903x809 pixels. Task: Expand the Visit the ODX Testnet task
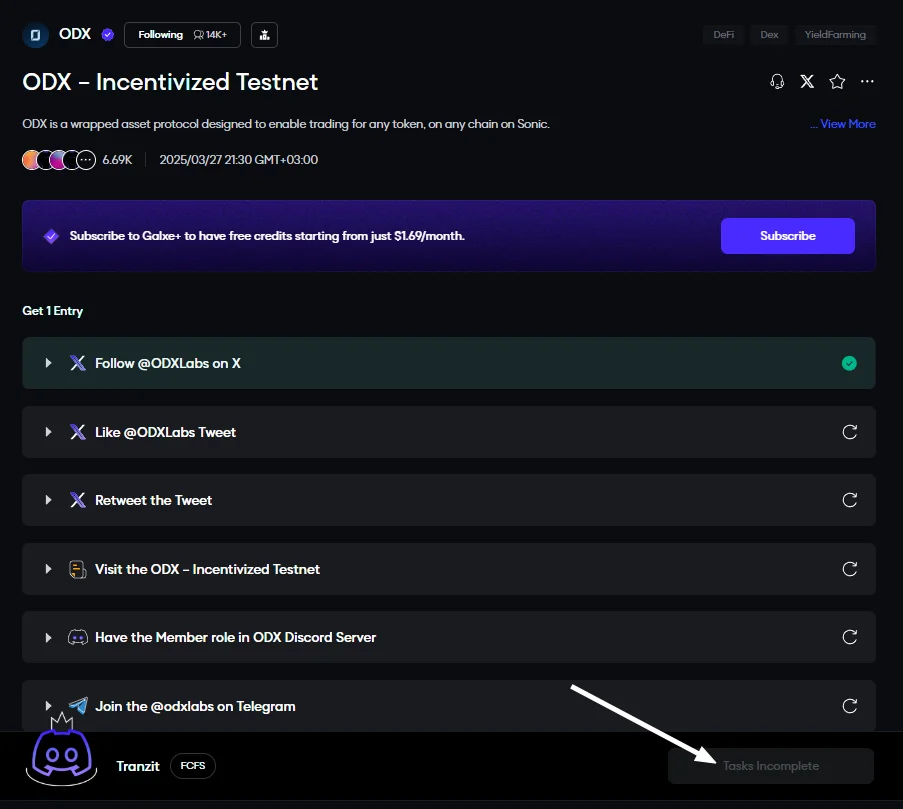48,569
